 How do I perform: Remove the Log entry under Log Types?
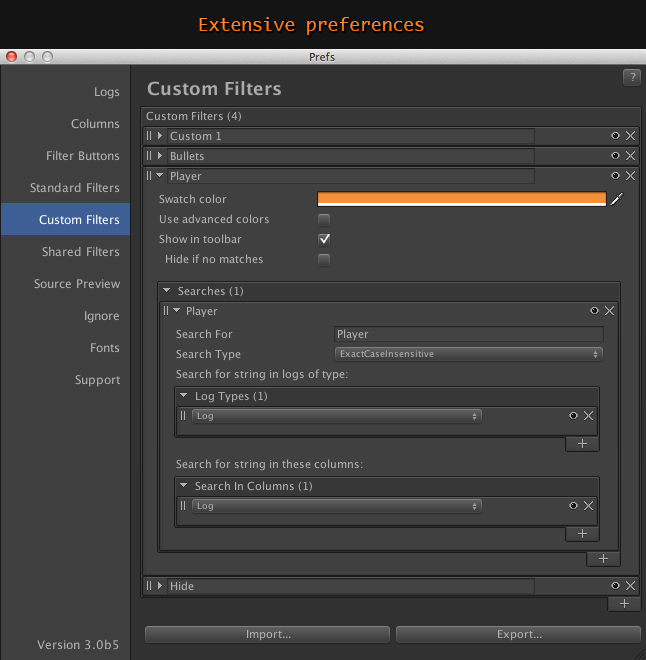(588, 416)
